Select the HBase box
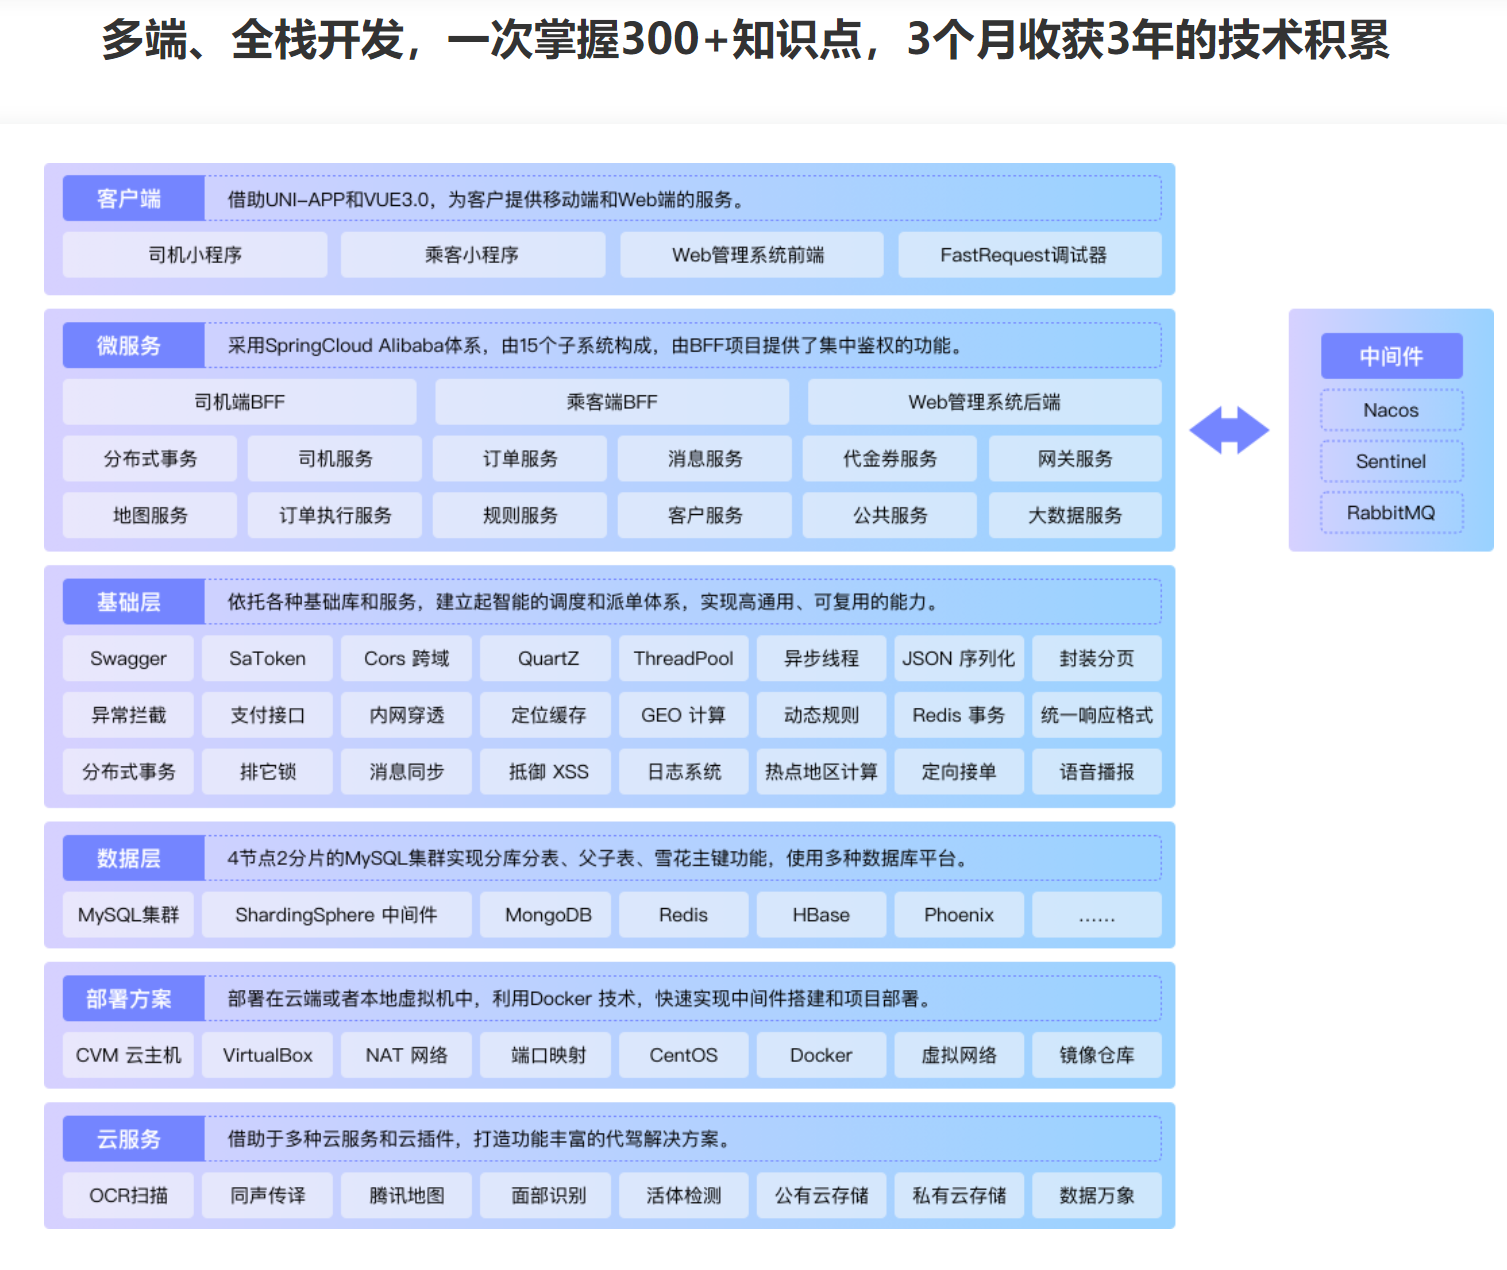 (822, 914)
